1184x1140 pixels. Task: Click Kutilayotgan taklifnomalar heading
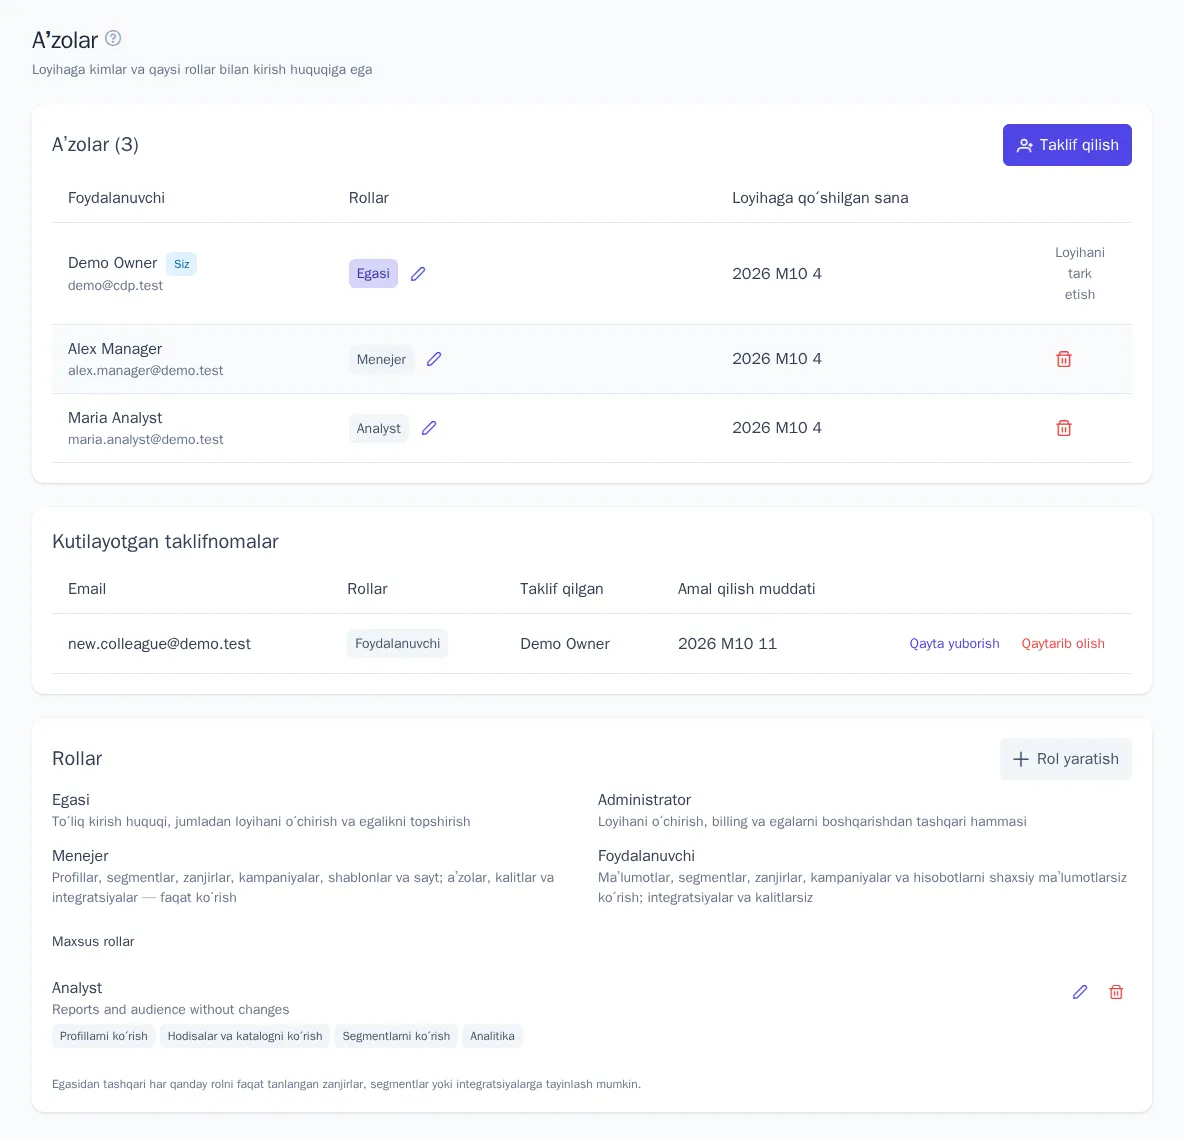pyautogui.click(x=165, y=541)
